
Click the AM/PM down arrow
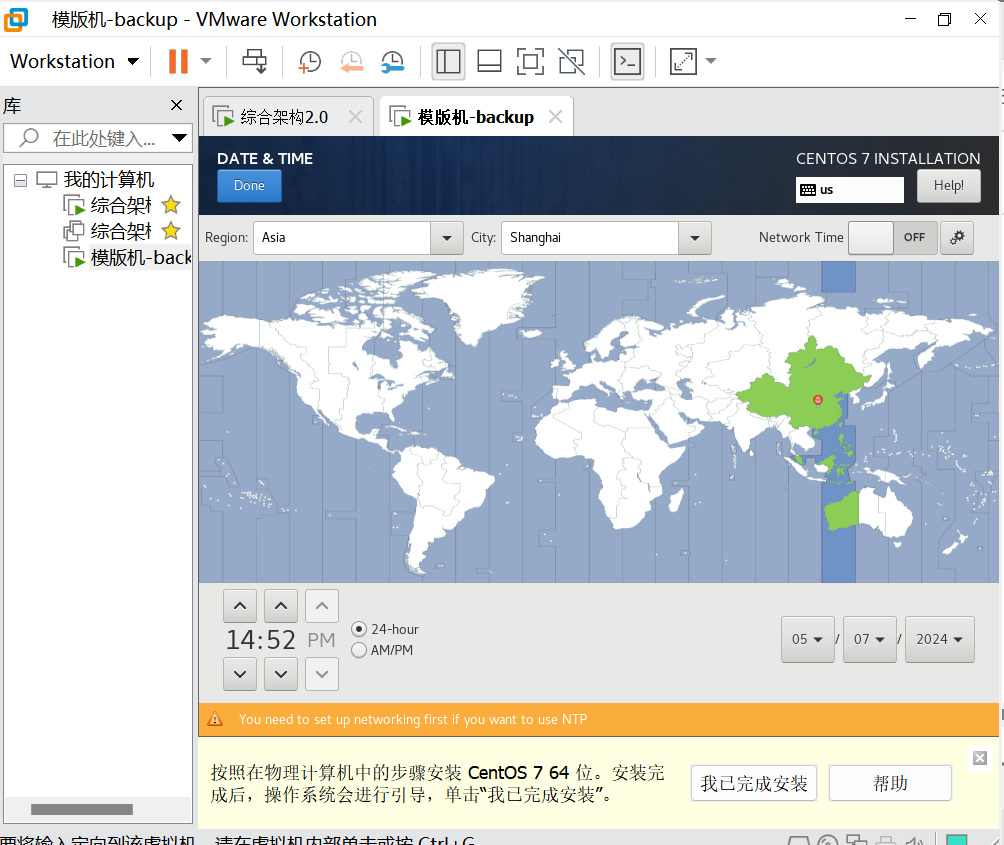point(322,674)
